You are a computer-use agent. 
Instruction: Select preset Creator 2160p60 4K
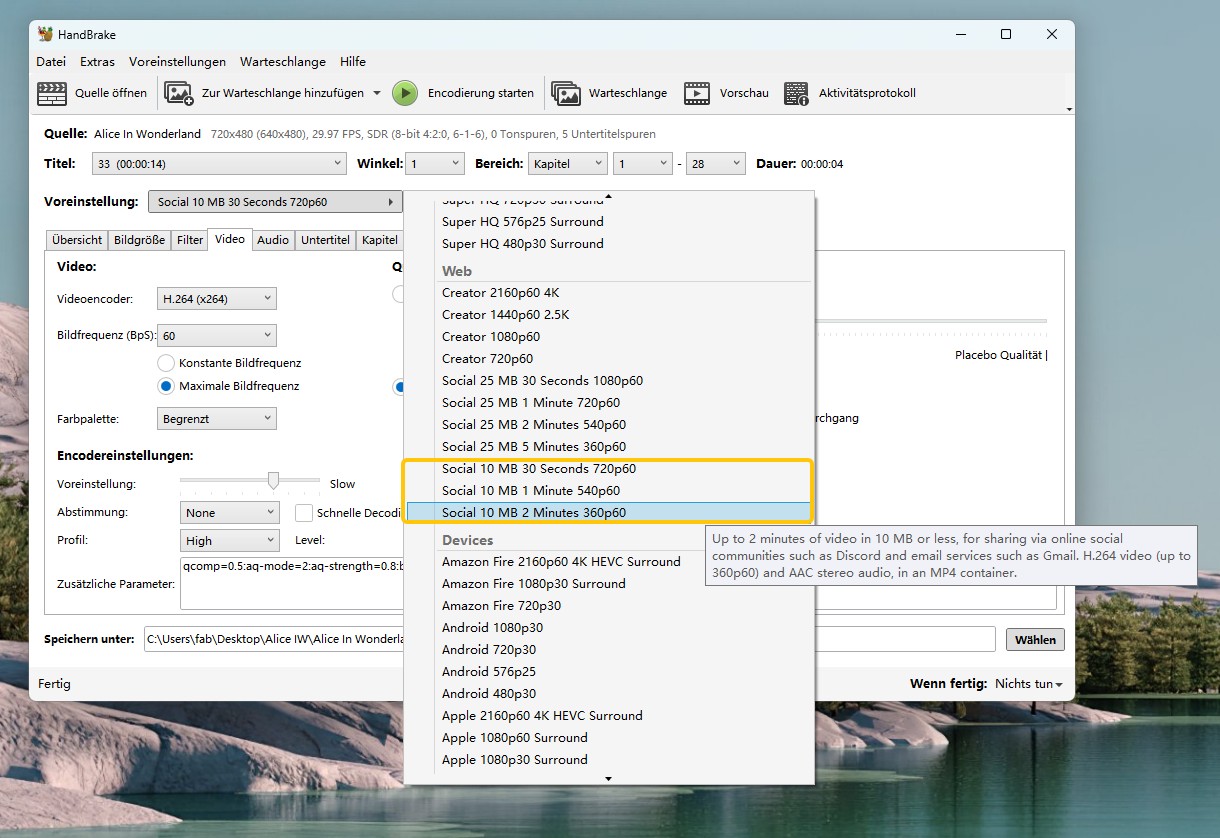(x=501, y=293)
